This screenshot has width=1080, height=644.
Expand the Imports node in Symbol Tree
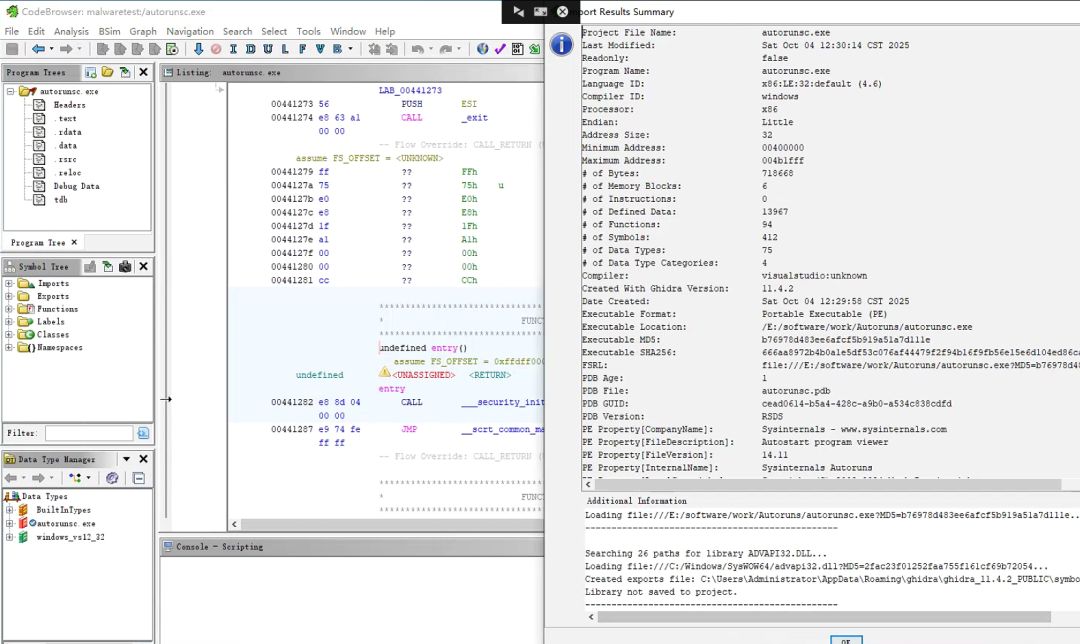pyautogui.click(x=10, y=283)
